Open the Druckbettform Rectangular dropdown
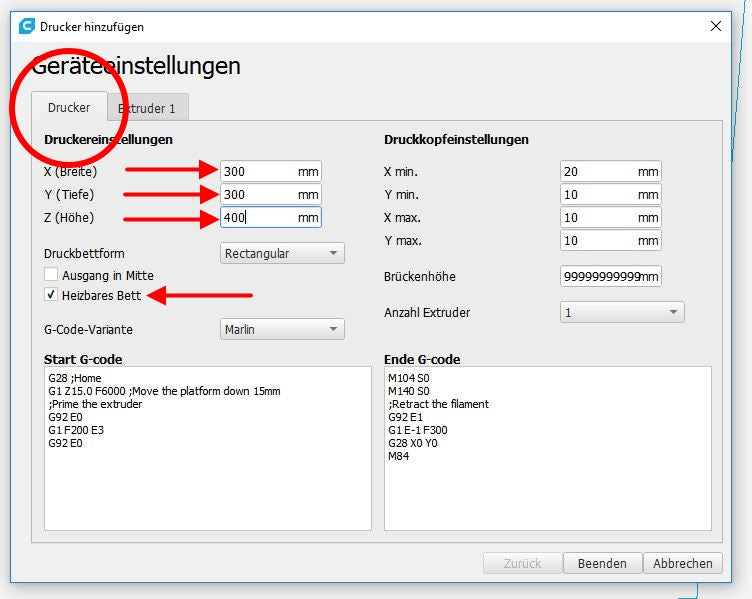Image resolution: width=752 pixels, height=599 pixels. click(x=282, y=253)
